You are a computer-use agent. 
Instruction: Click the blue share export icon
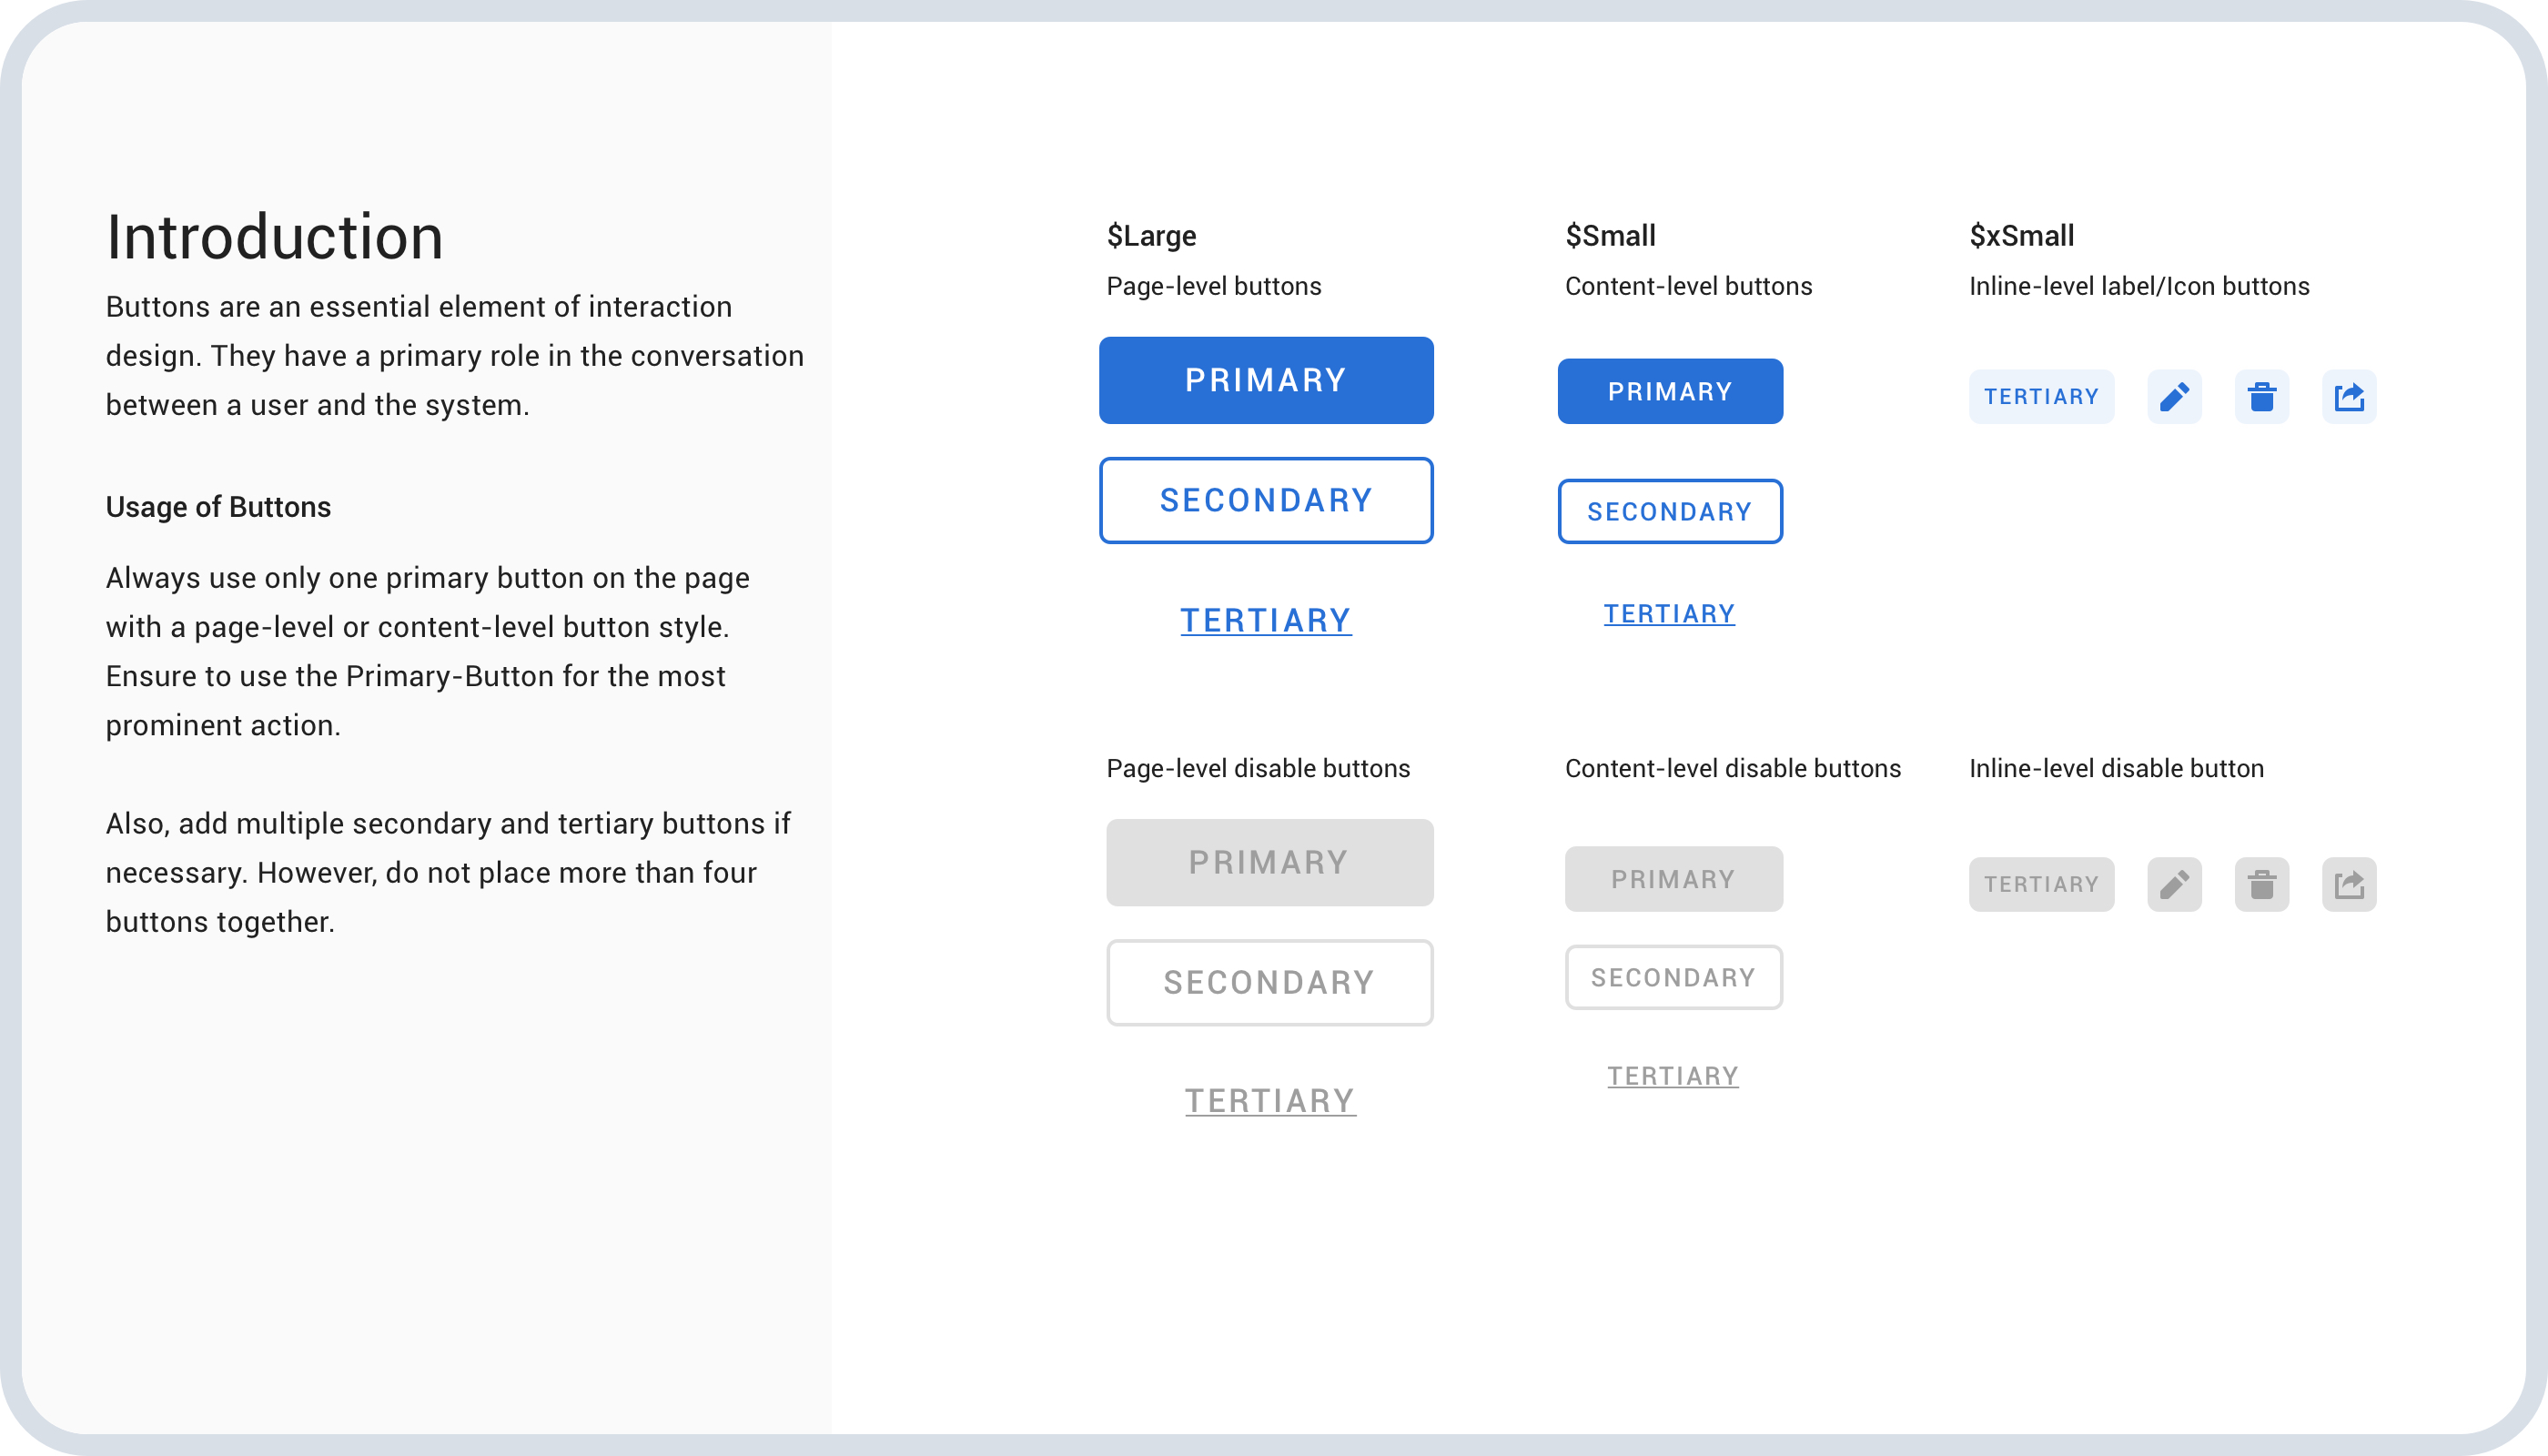coord(2349,397)
